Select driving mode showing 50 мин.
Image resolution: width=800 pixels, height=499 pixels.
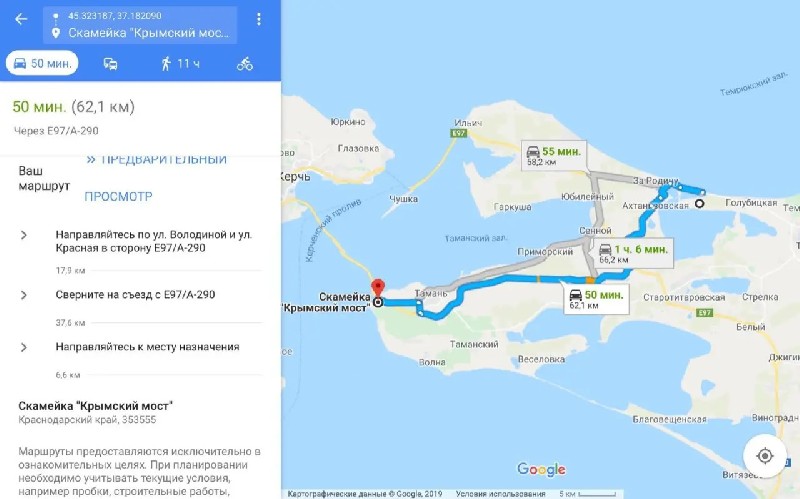(x=42, y=63)
